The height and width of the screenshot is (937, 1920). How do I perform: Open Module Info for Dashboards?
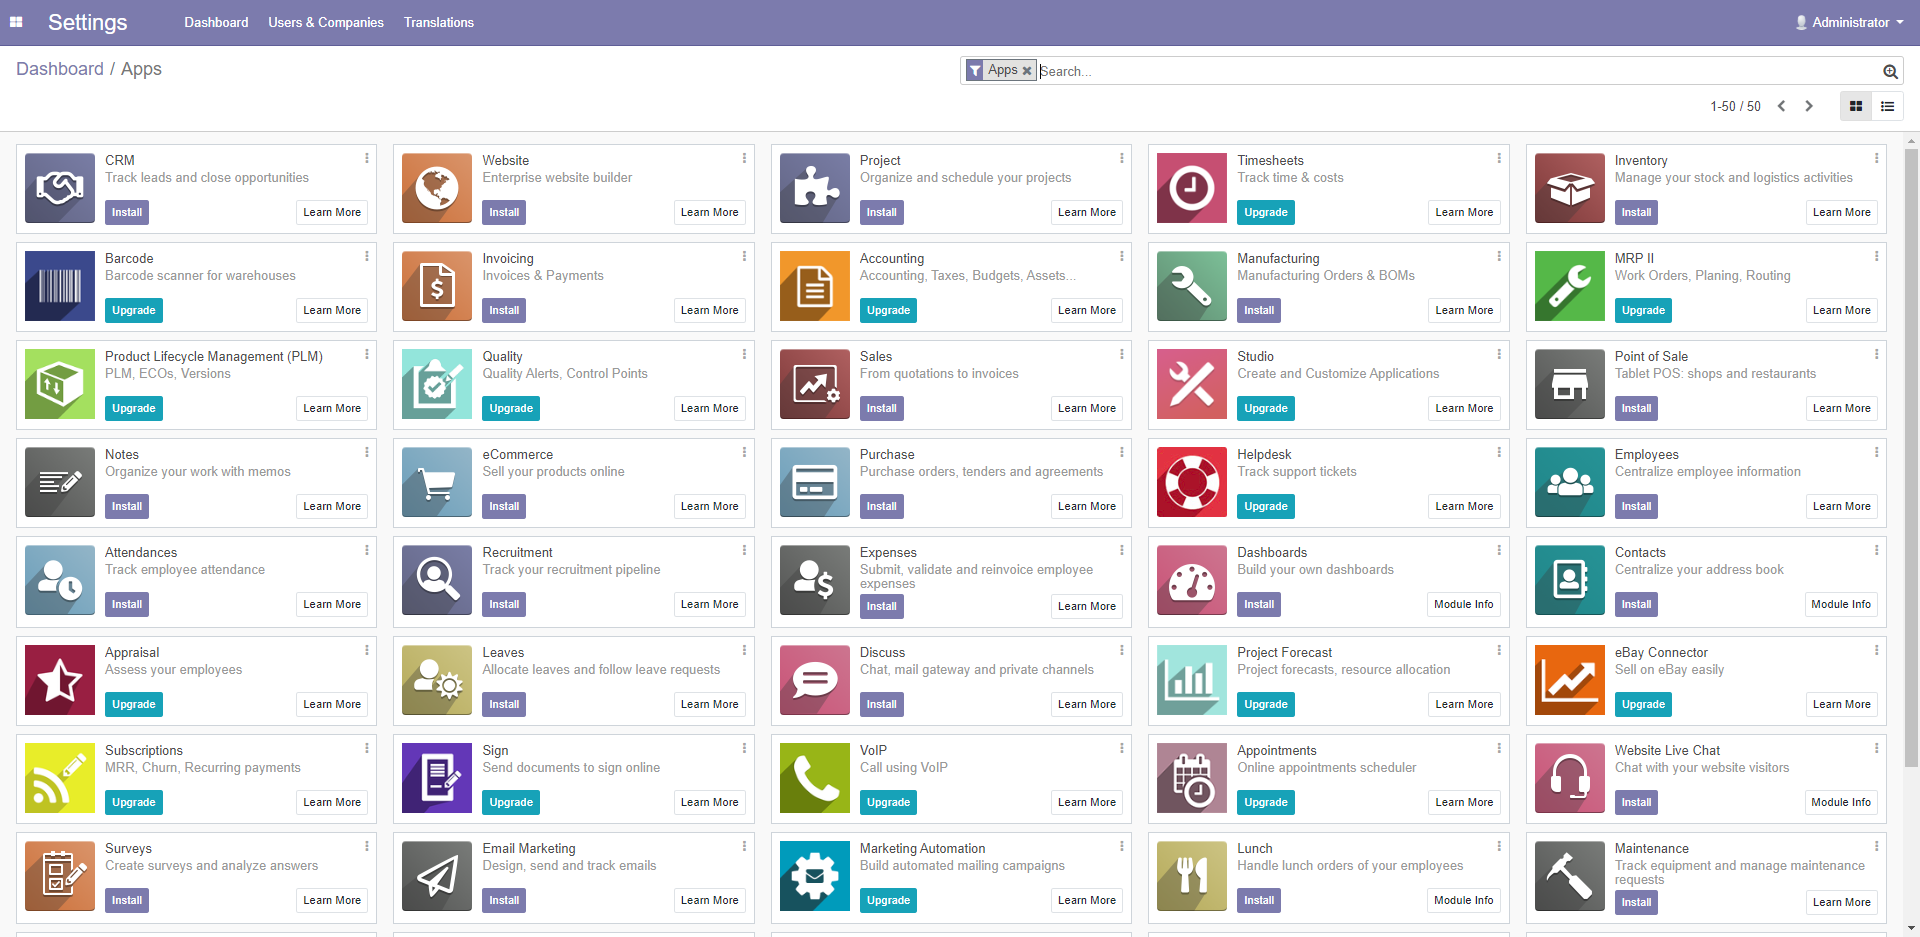1463,604
